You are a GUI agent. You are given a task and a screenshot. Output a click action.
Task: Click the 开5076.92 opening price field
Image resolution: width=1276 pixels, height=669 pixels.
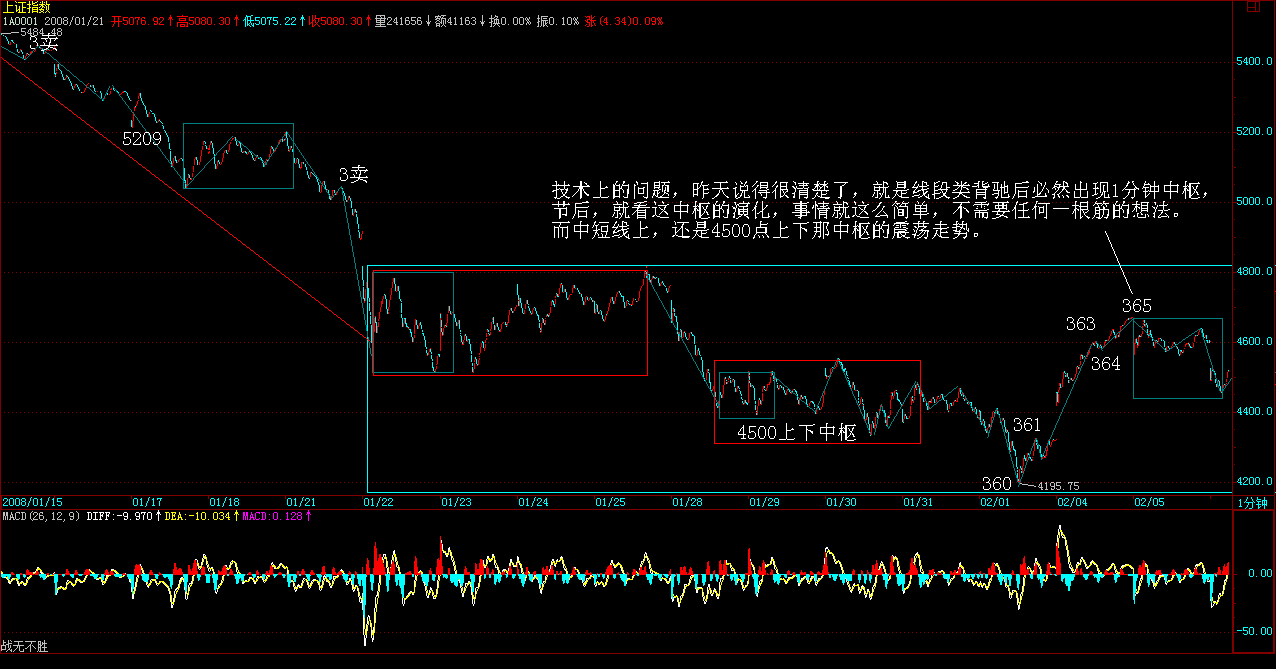point(138,21)
